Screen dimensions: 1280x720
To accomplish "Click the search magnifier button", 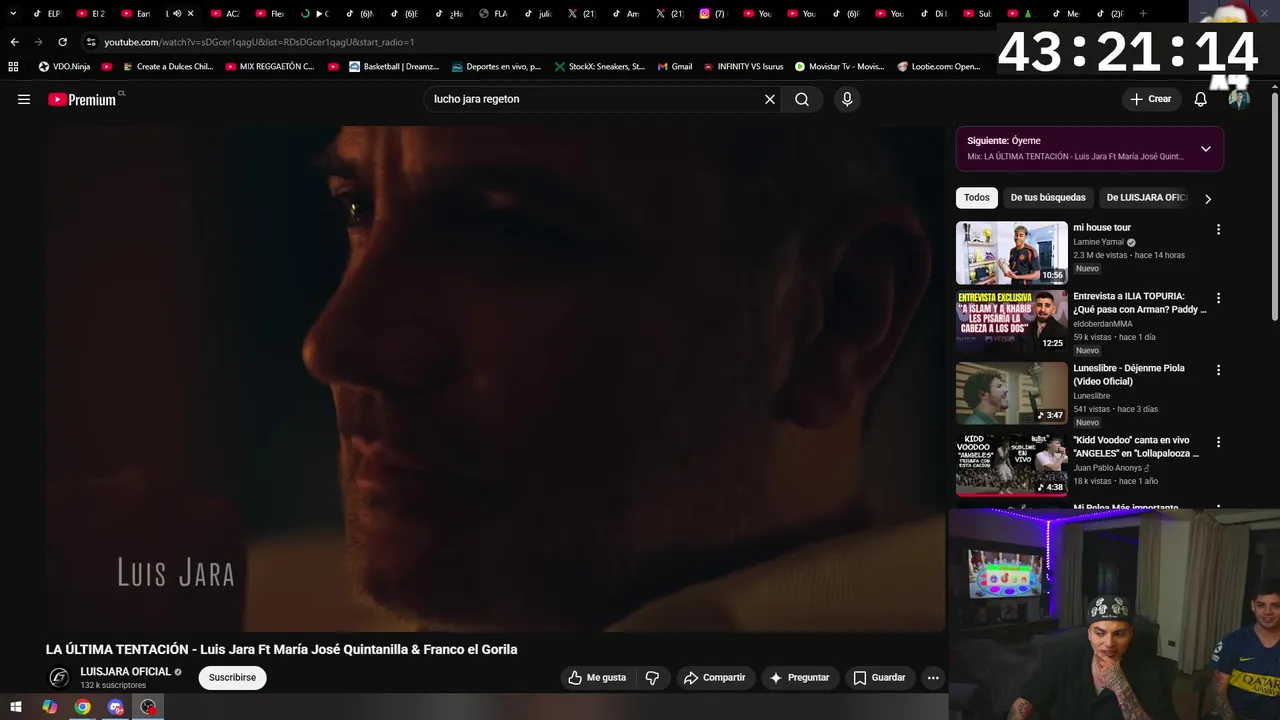I will coord(802,99).
